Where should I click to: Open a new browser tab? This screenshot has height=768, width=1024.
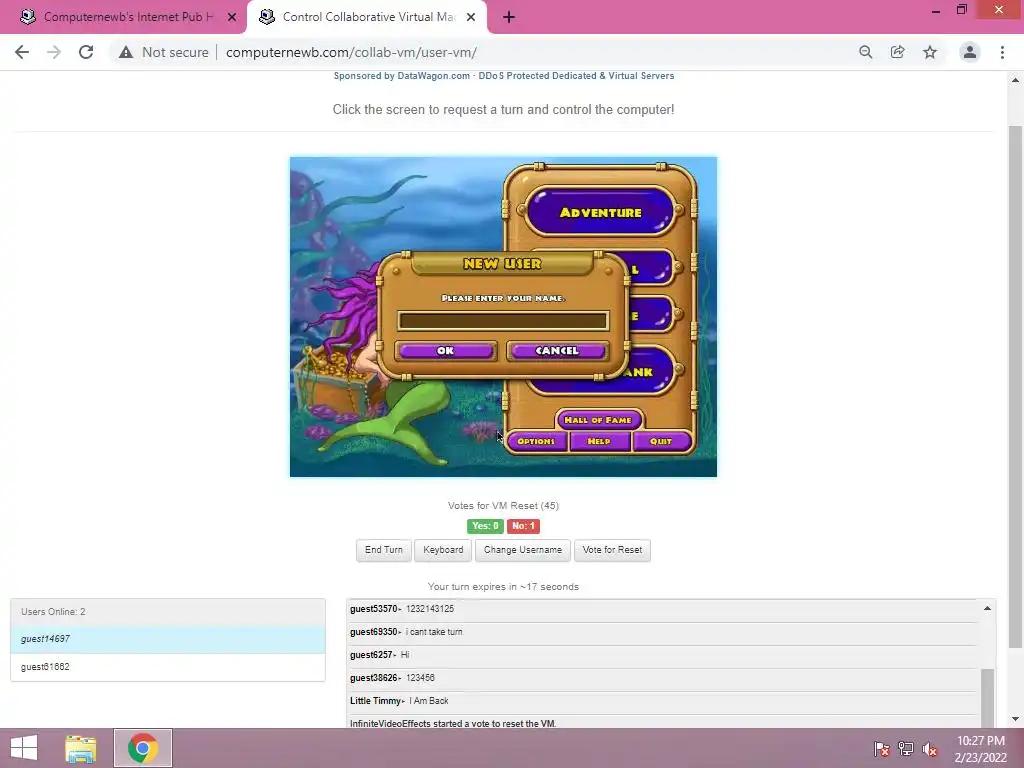click(509, 18)
